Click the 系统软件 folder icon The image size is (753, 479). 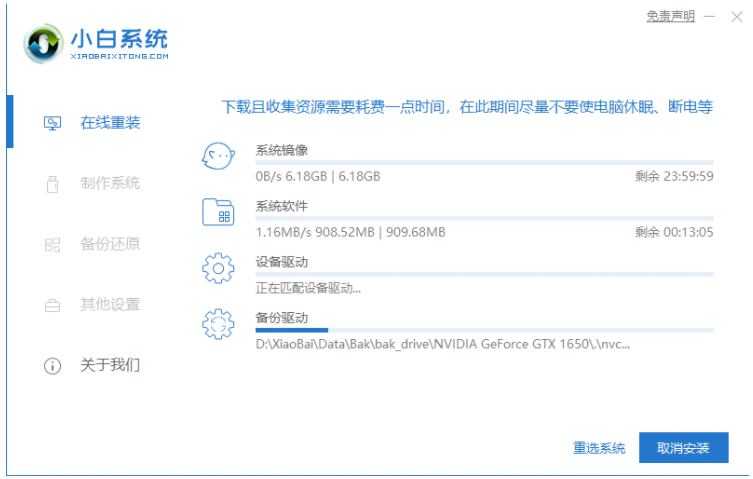[218, 212]
